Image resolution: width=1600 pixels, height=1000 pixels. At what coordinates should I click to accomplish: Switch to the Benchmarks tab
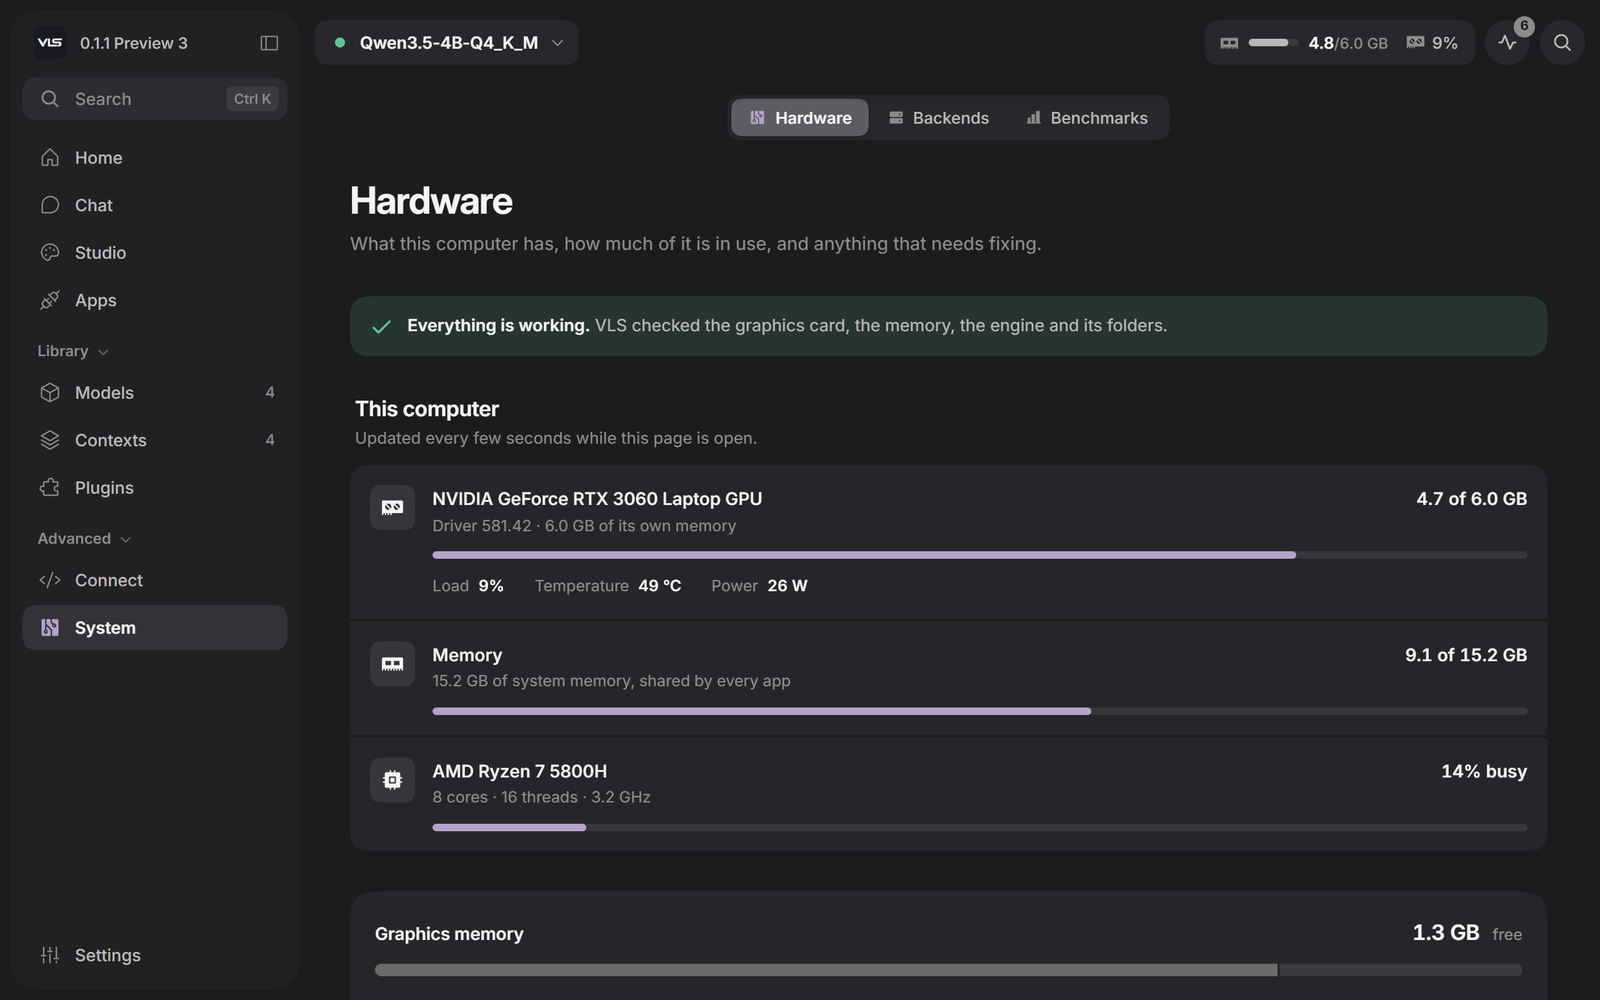click(x=1087, y=118)
